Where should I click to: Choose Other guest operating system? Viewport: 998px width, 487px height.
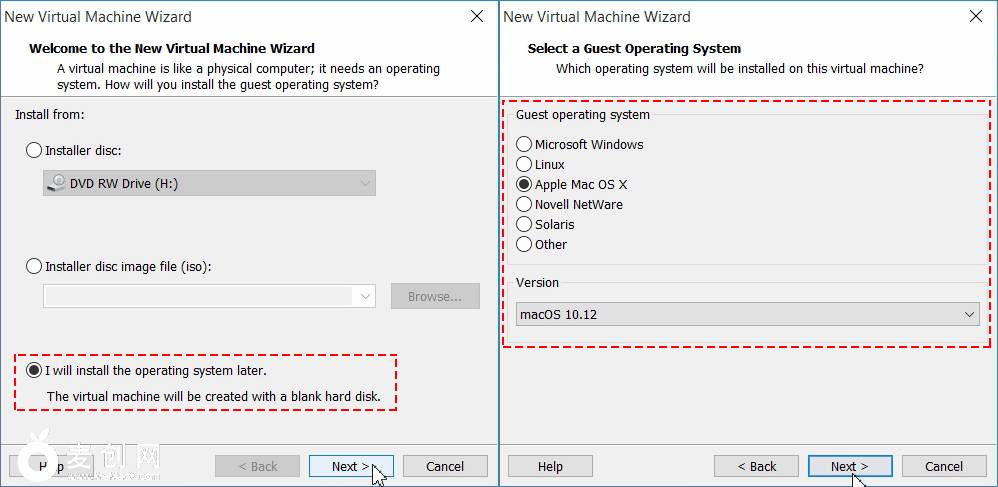[524, 245]
